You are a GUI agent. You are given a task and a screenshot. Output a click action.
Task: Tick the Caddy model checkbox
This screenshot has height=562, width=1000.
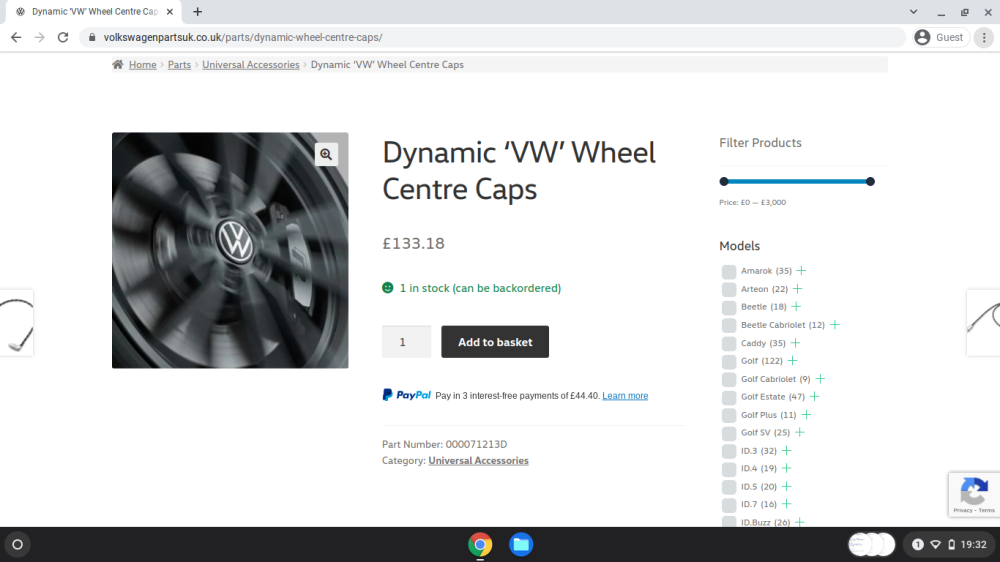click(729, 343)
